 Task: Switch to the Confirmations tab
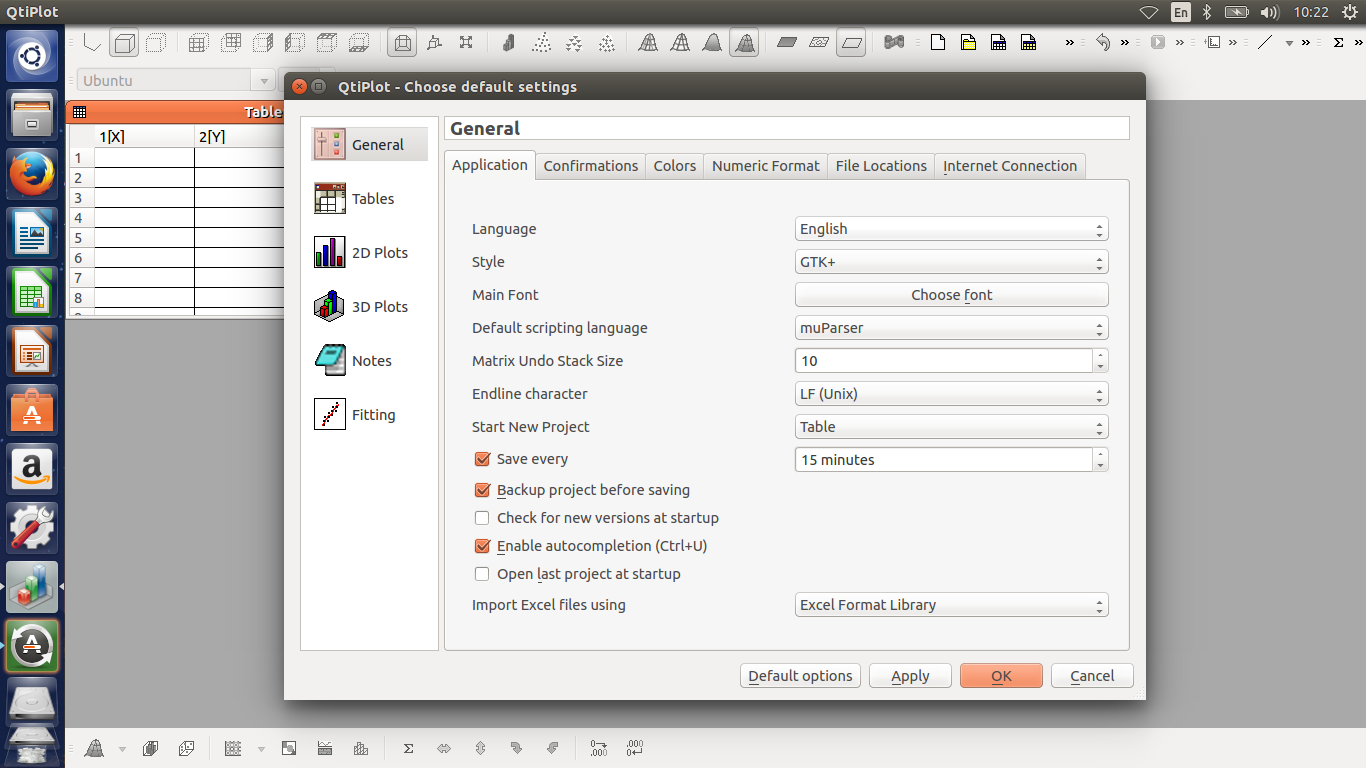point(591,166)
